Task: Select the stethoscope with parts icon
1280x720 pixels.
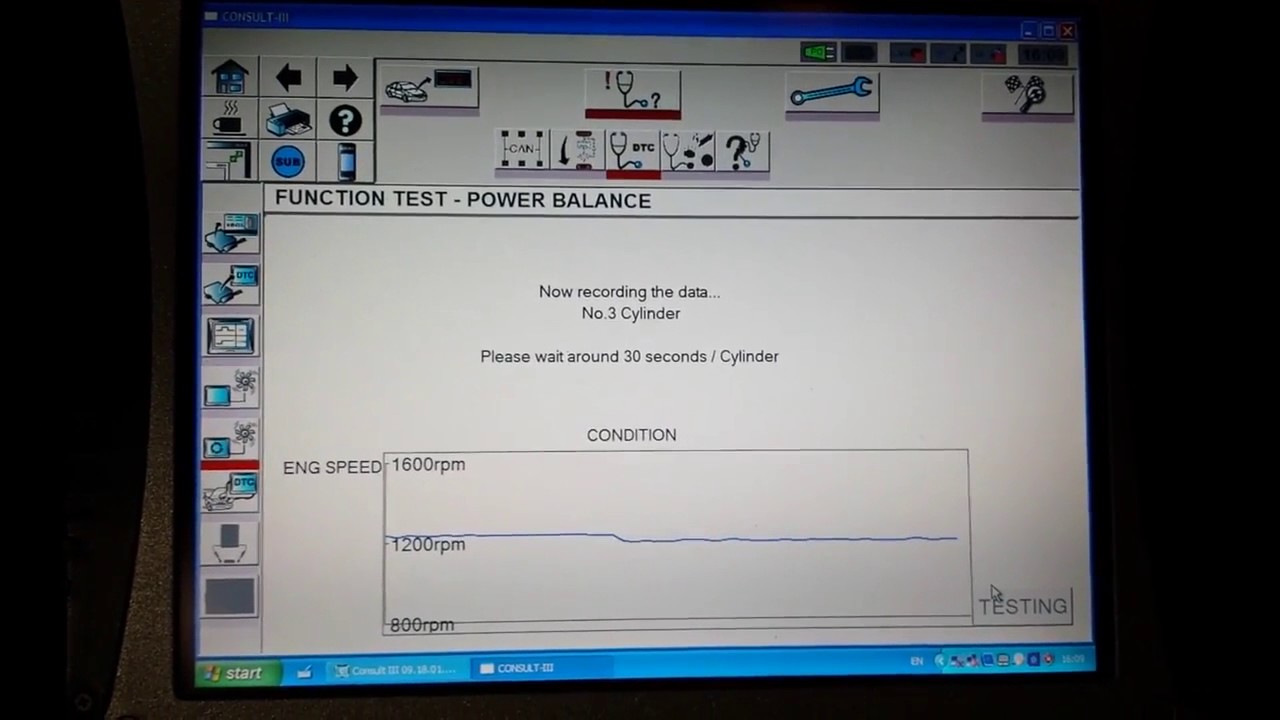Action: point(688,151)
